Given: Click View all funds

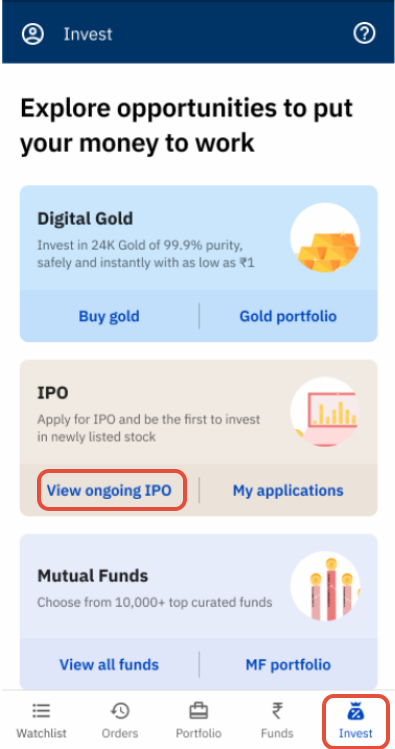Looking at the screenshot, I should [x=109, y=664].
